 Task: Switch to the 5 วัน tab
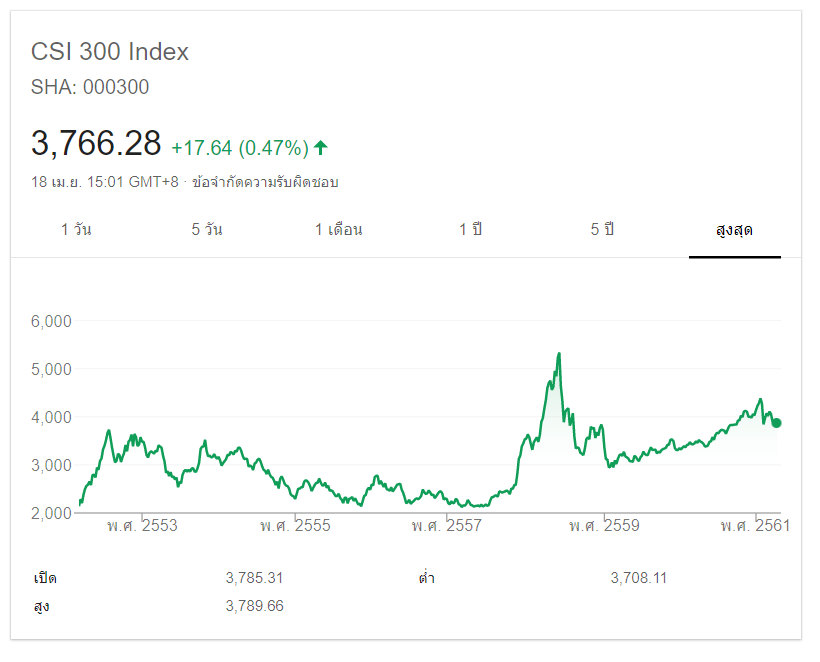pos(207,230)
